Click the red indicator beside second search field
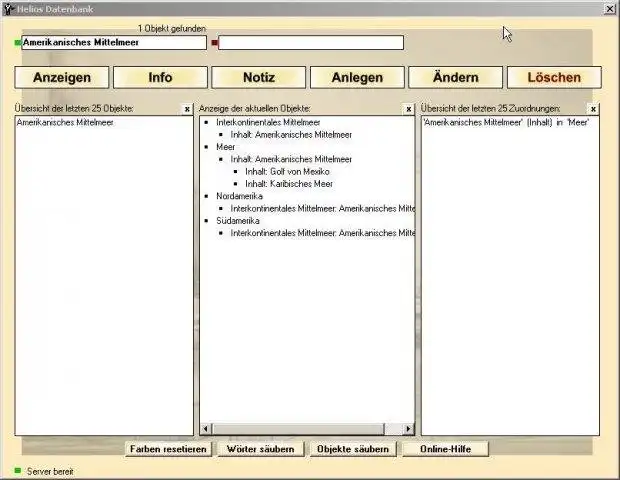Viewport: 620px width, 480px height. click(x=215, y=42)
